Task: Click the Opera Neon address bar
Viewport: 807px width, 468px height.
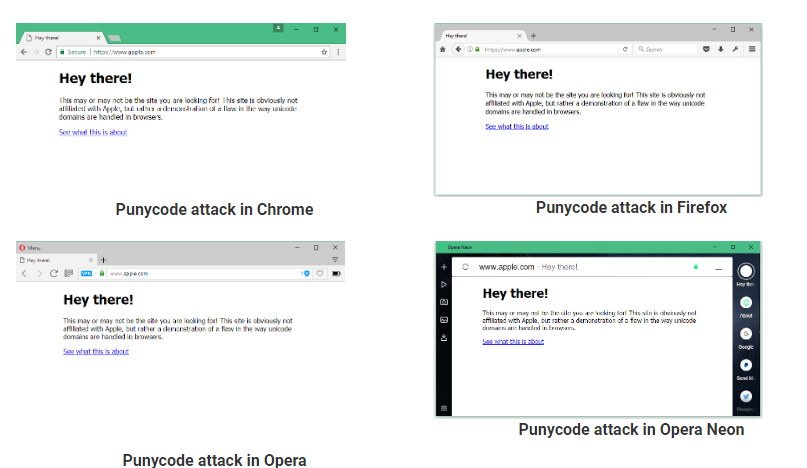Action: point(528,267)
